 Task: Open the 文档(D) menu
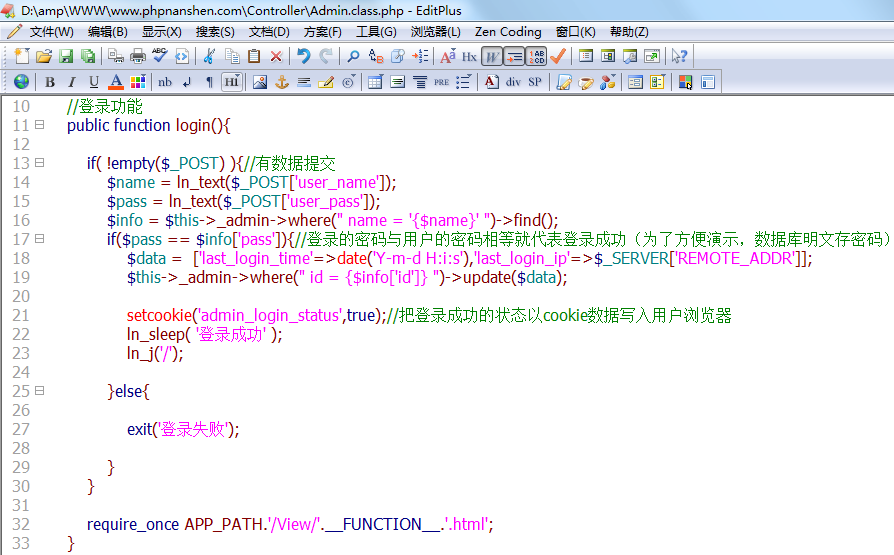[269, 32]
